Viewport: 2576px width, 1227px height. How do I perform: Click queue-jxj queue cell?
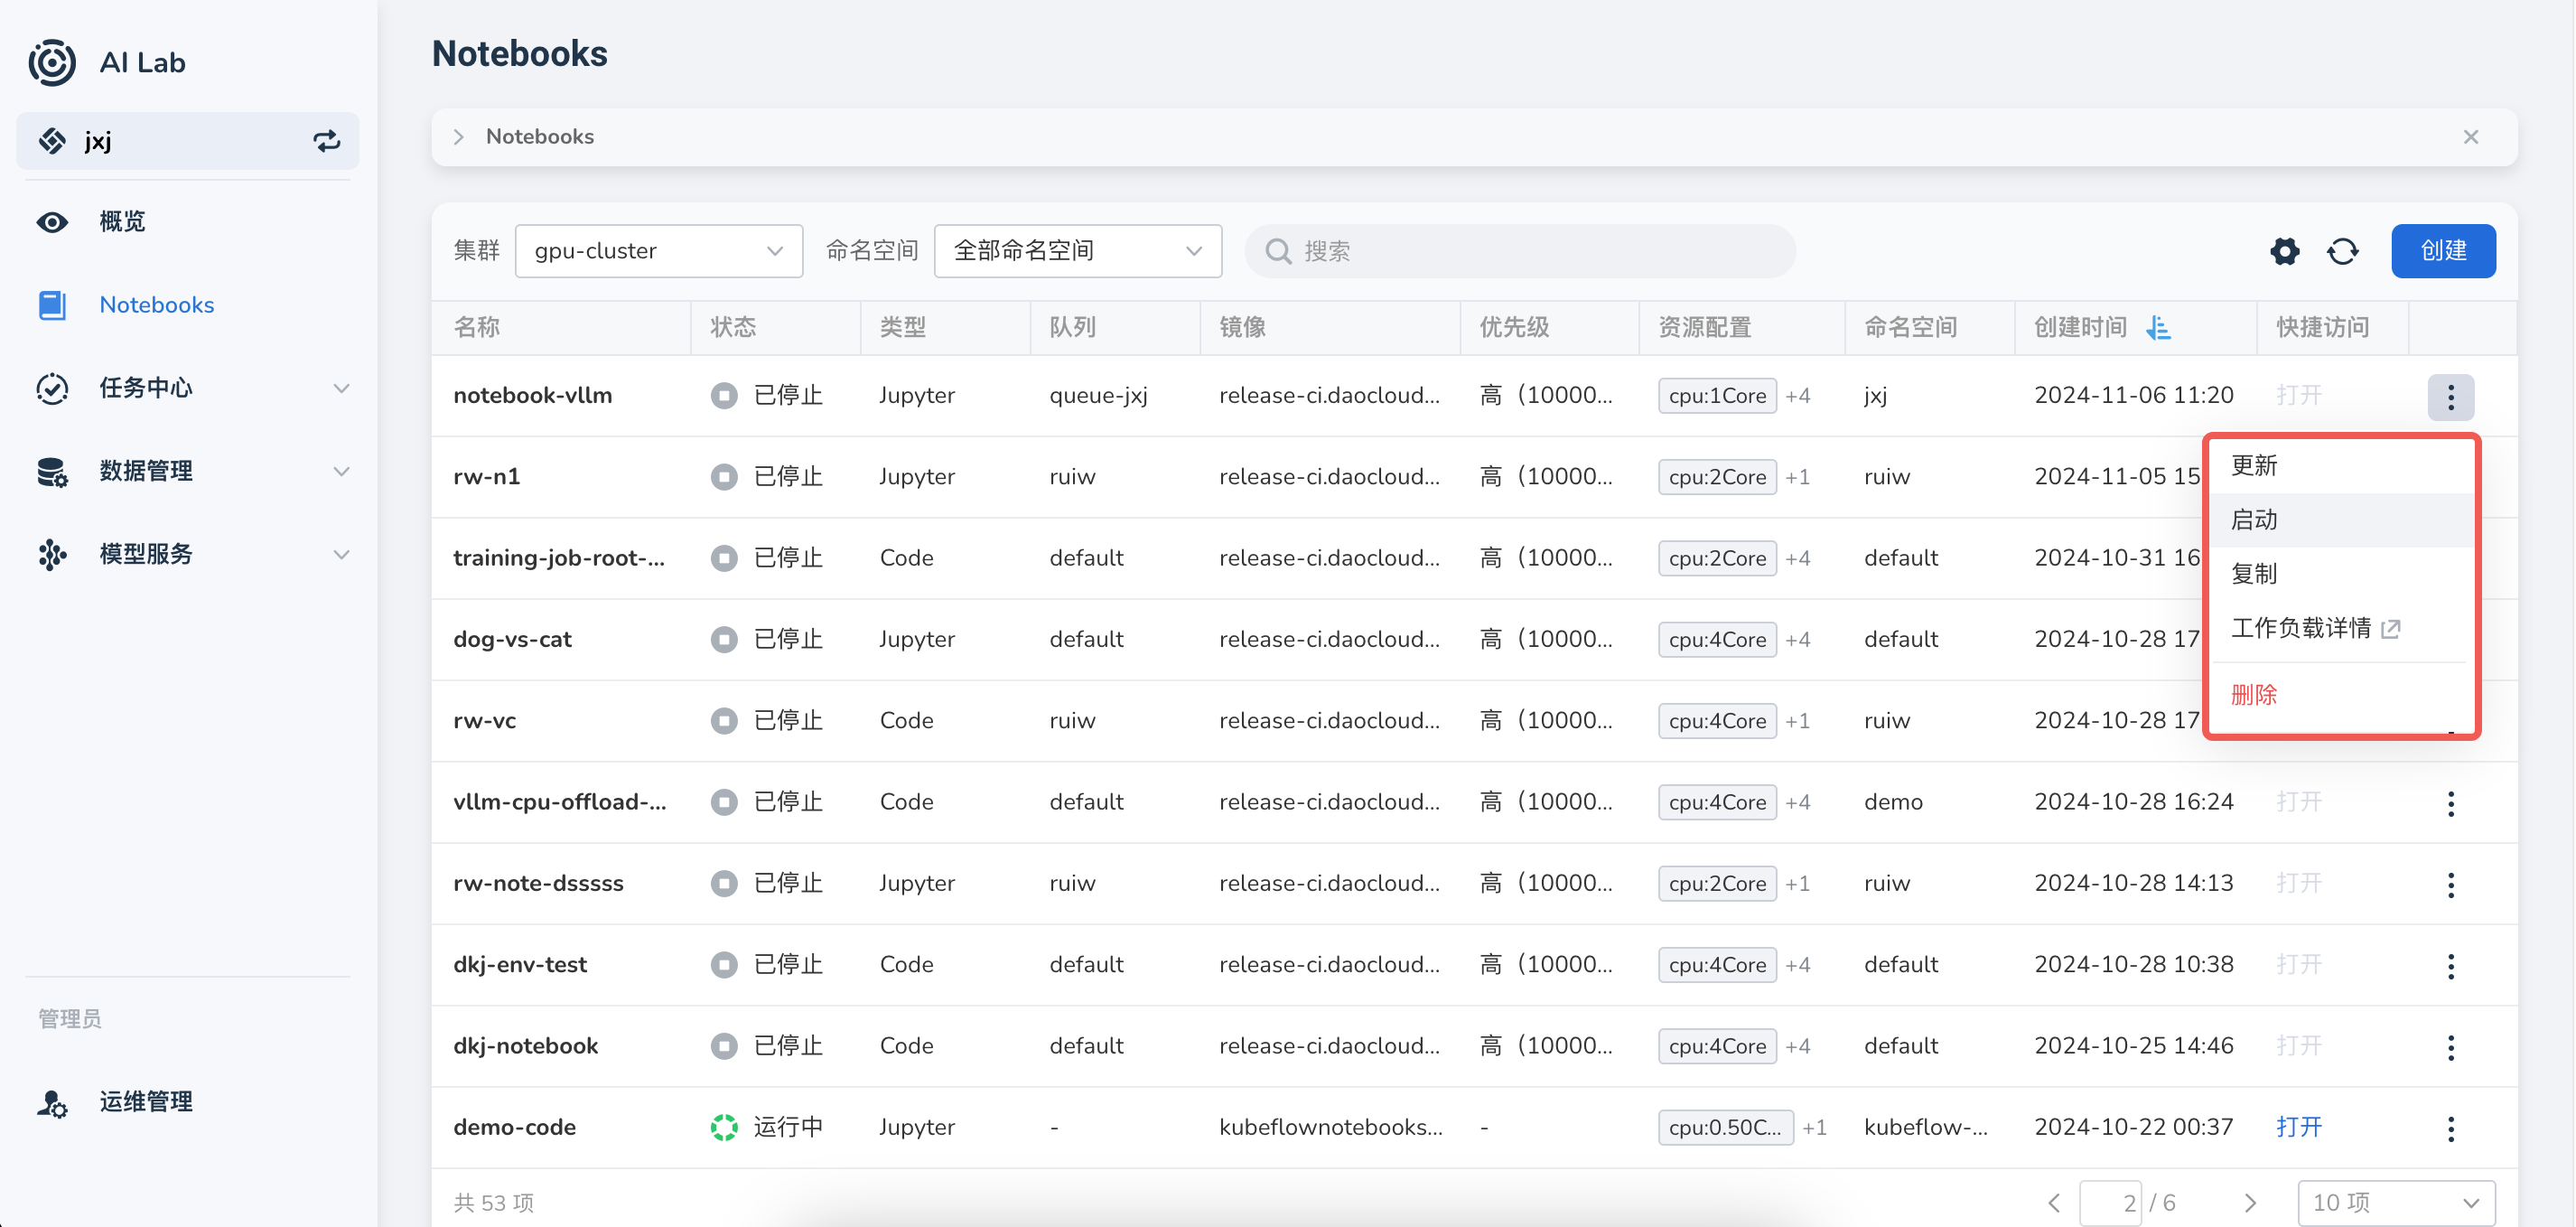tap(1098, 396)
